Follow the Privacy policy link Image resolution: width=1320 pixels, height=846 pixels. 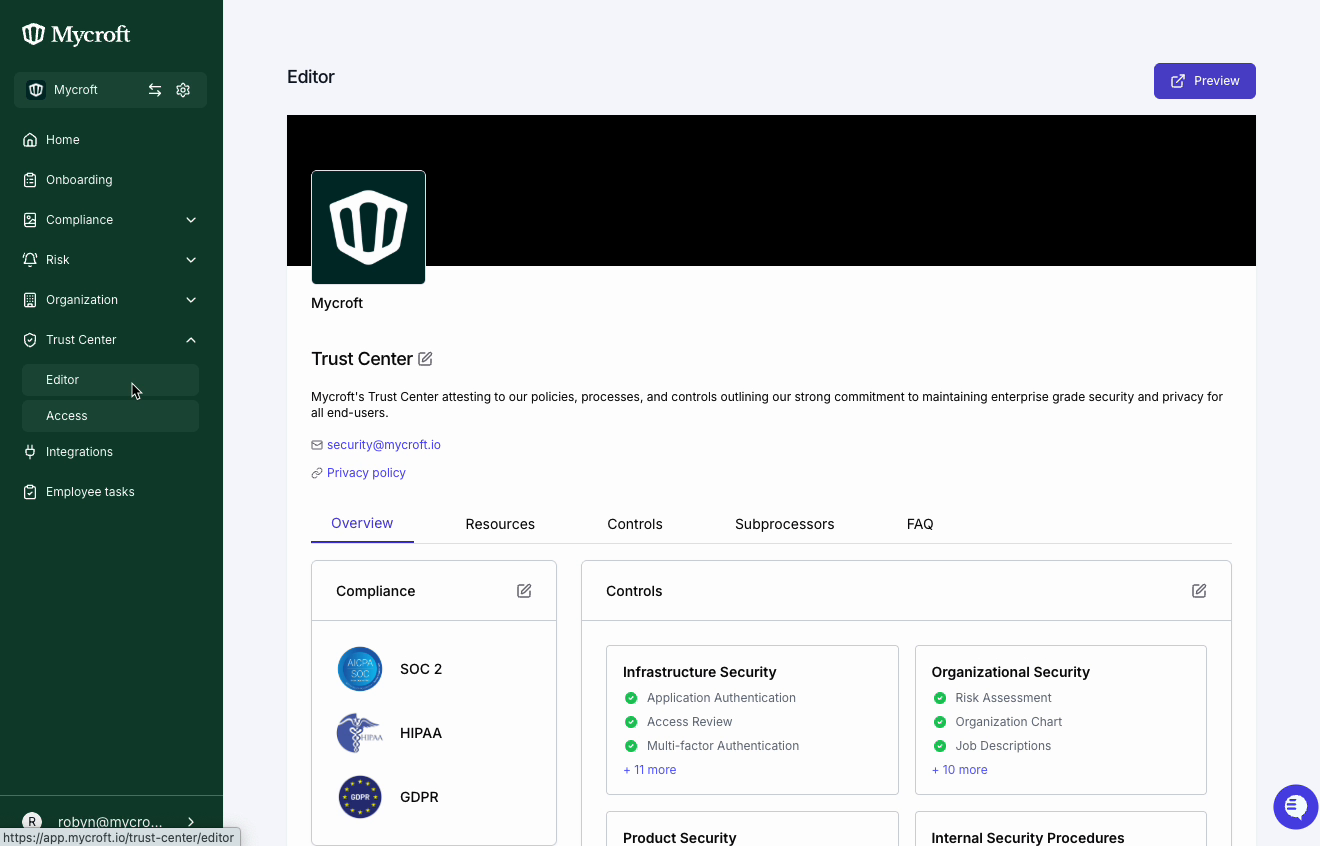[366, 473]
